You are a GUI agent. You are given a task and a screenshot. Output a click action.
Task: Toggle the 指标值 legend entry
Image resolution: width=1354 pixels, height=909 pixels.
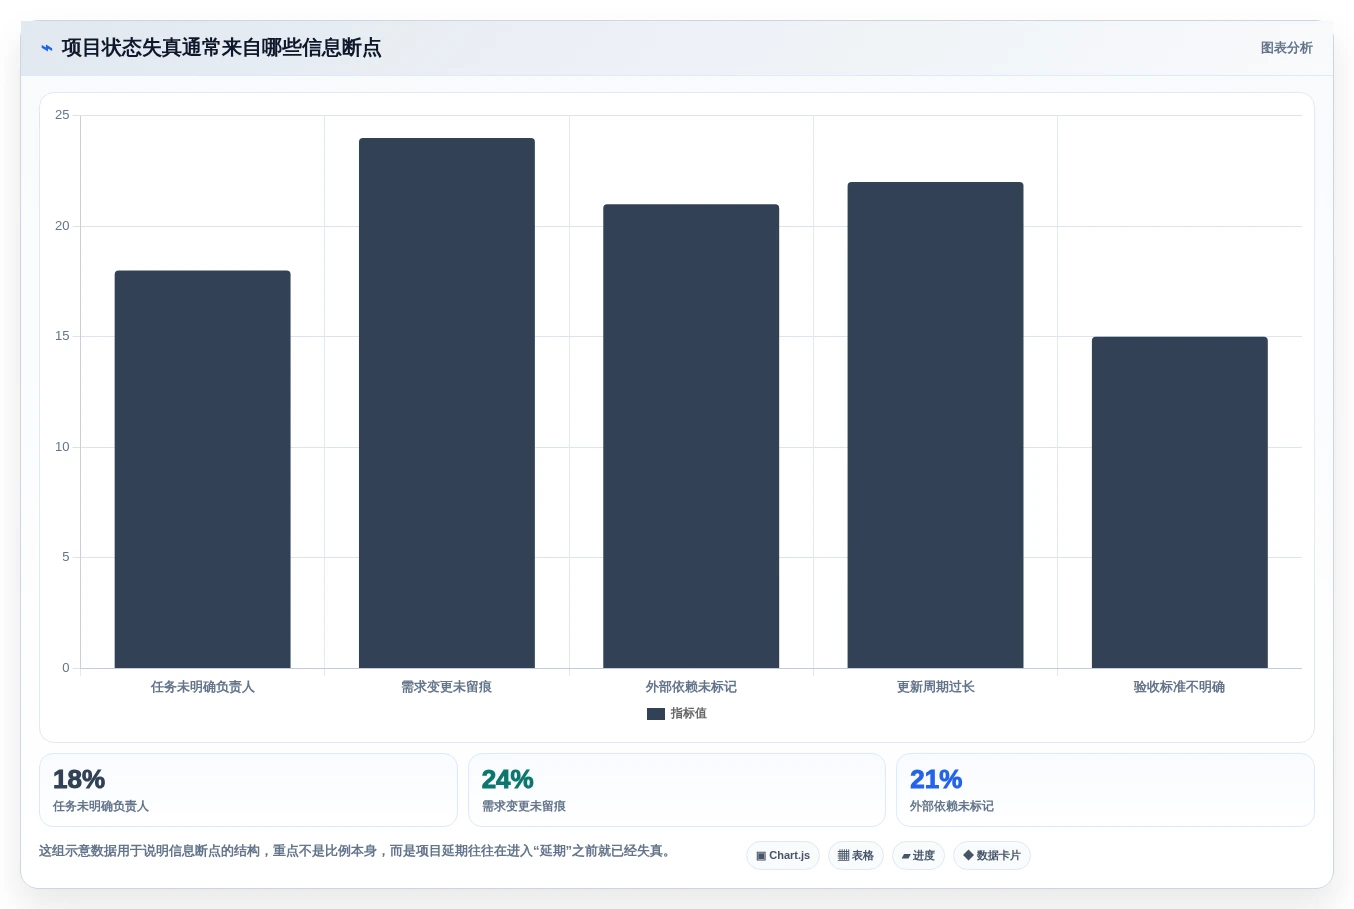(x=677, y=714)
